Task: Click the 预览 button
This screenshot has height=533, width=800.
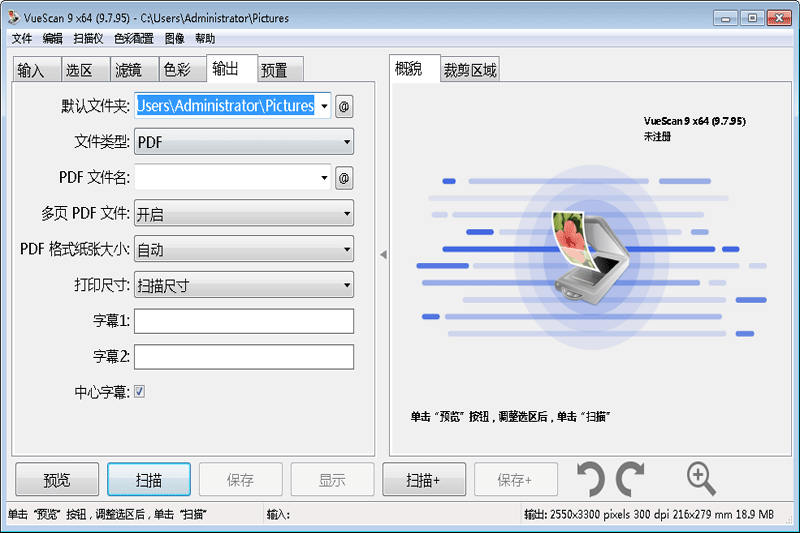Action: click(x=57, y=479)
